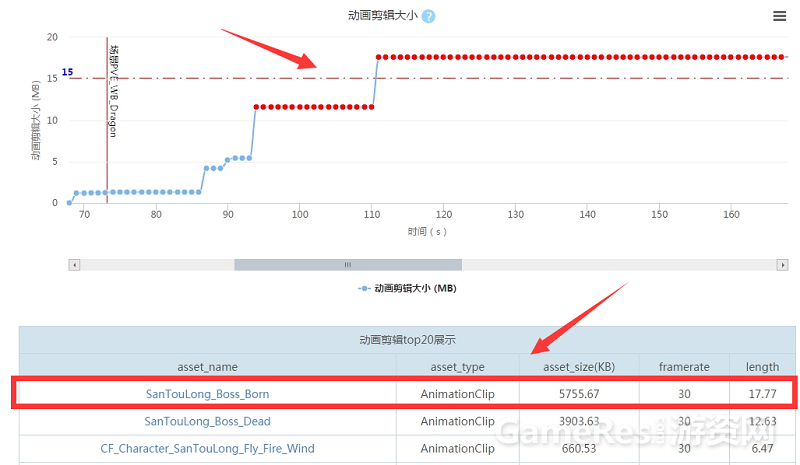
Task: Click the left arrow of the horizontal scrollbar
Action: pos(74,265)
